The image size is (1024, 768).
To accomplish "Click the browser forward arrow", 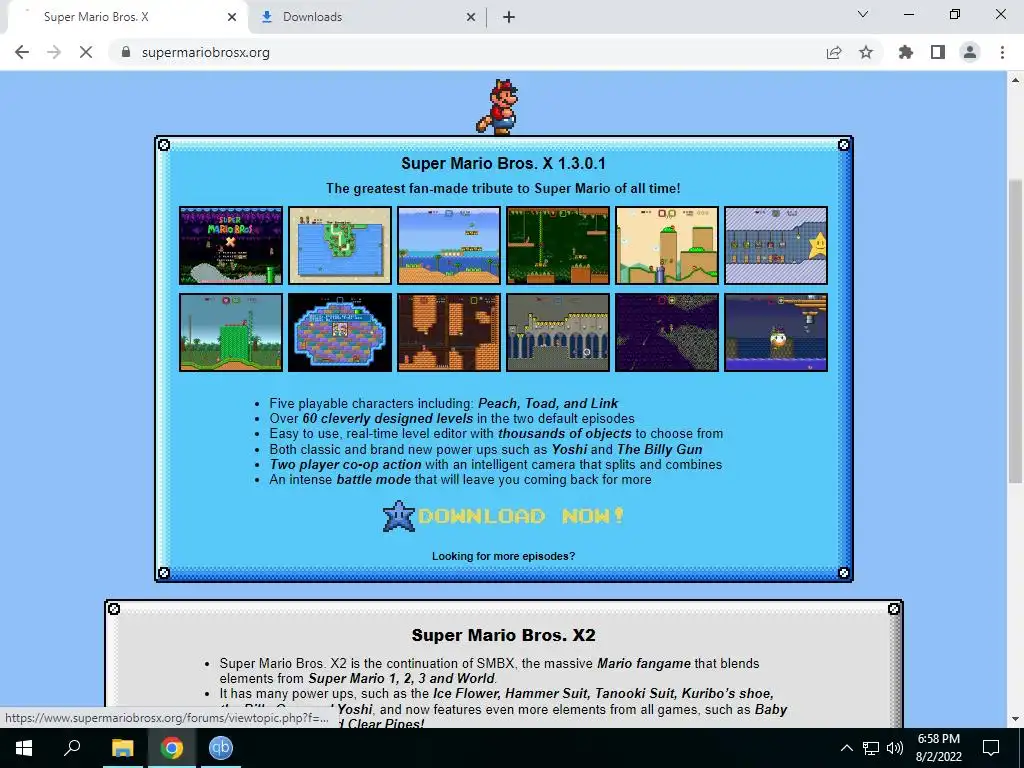I will pos(54,52).
